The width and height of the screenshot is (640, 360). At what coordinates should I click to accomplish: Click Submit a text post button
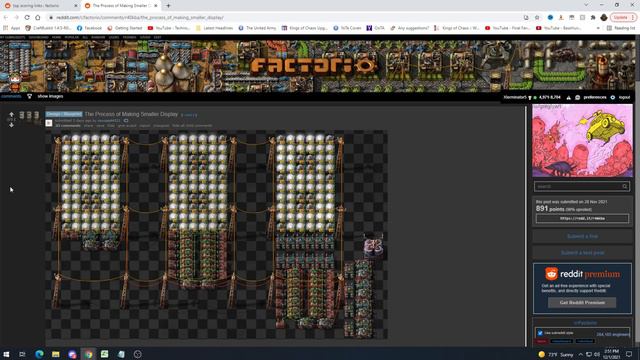click(x=582, y=253)
